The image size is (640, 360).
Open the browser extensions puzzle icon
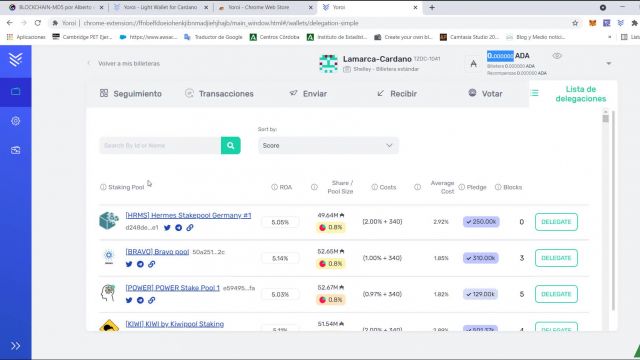click(x=634, y=23)
